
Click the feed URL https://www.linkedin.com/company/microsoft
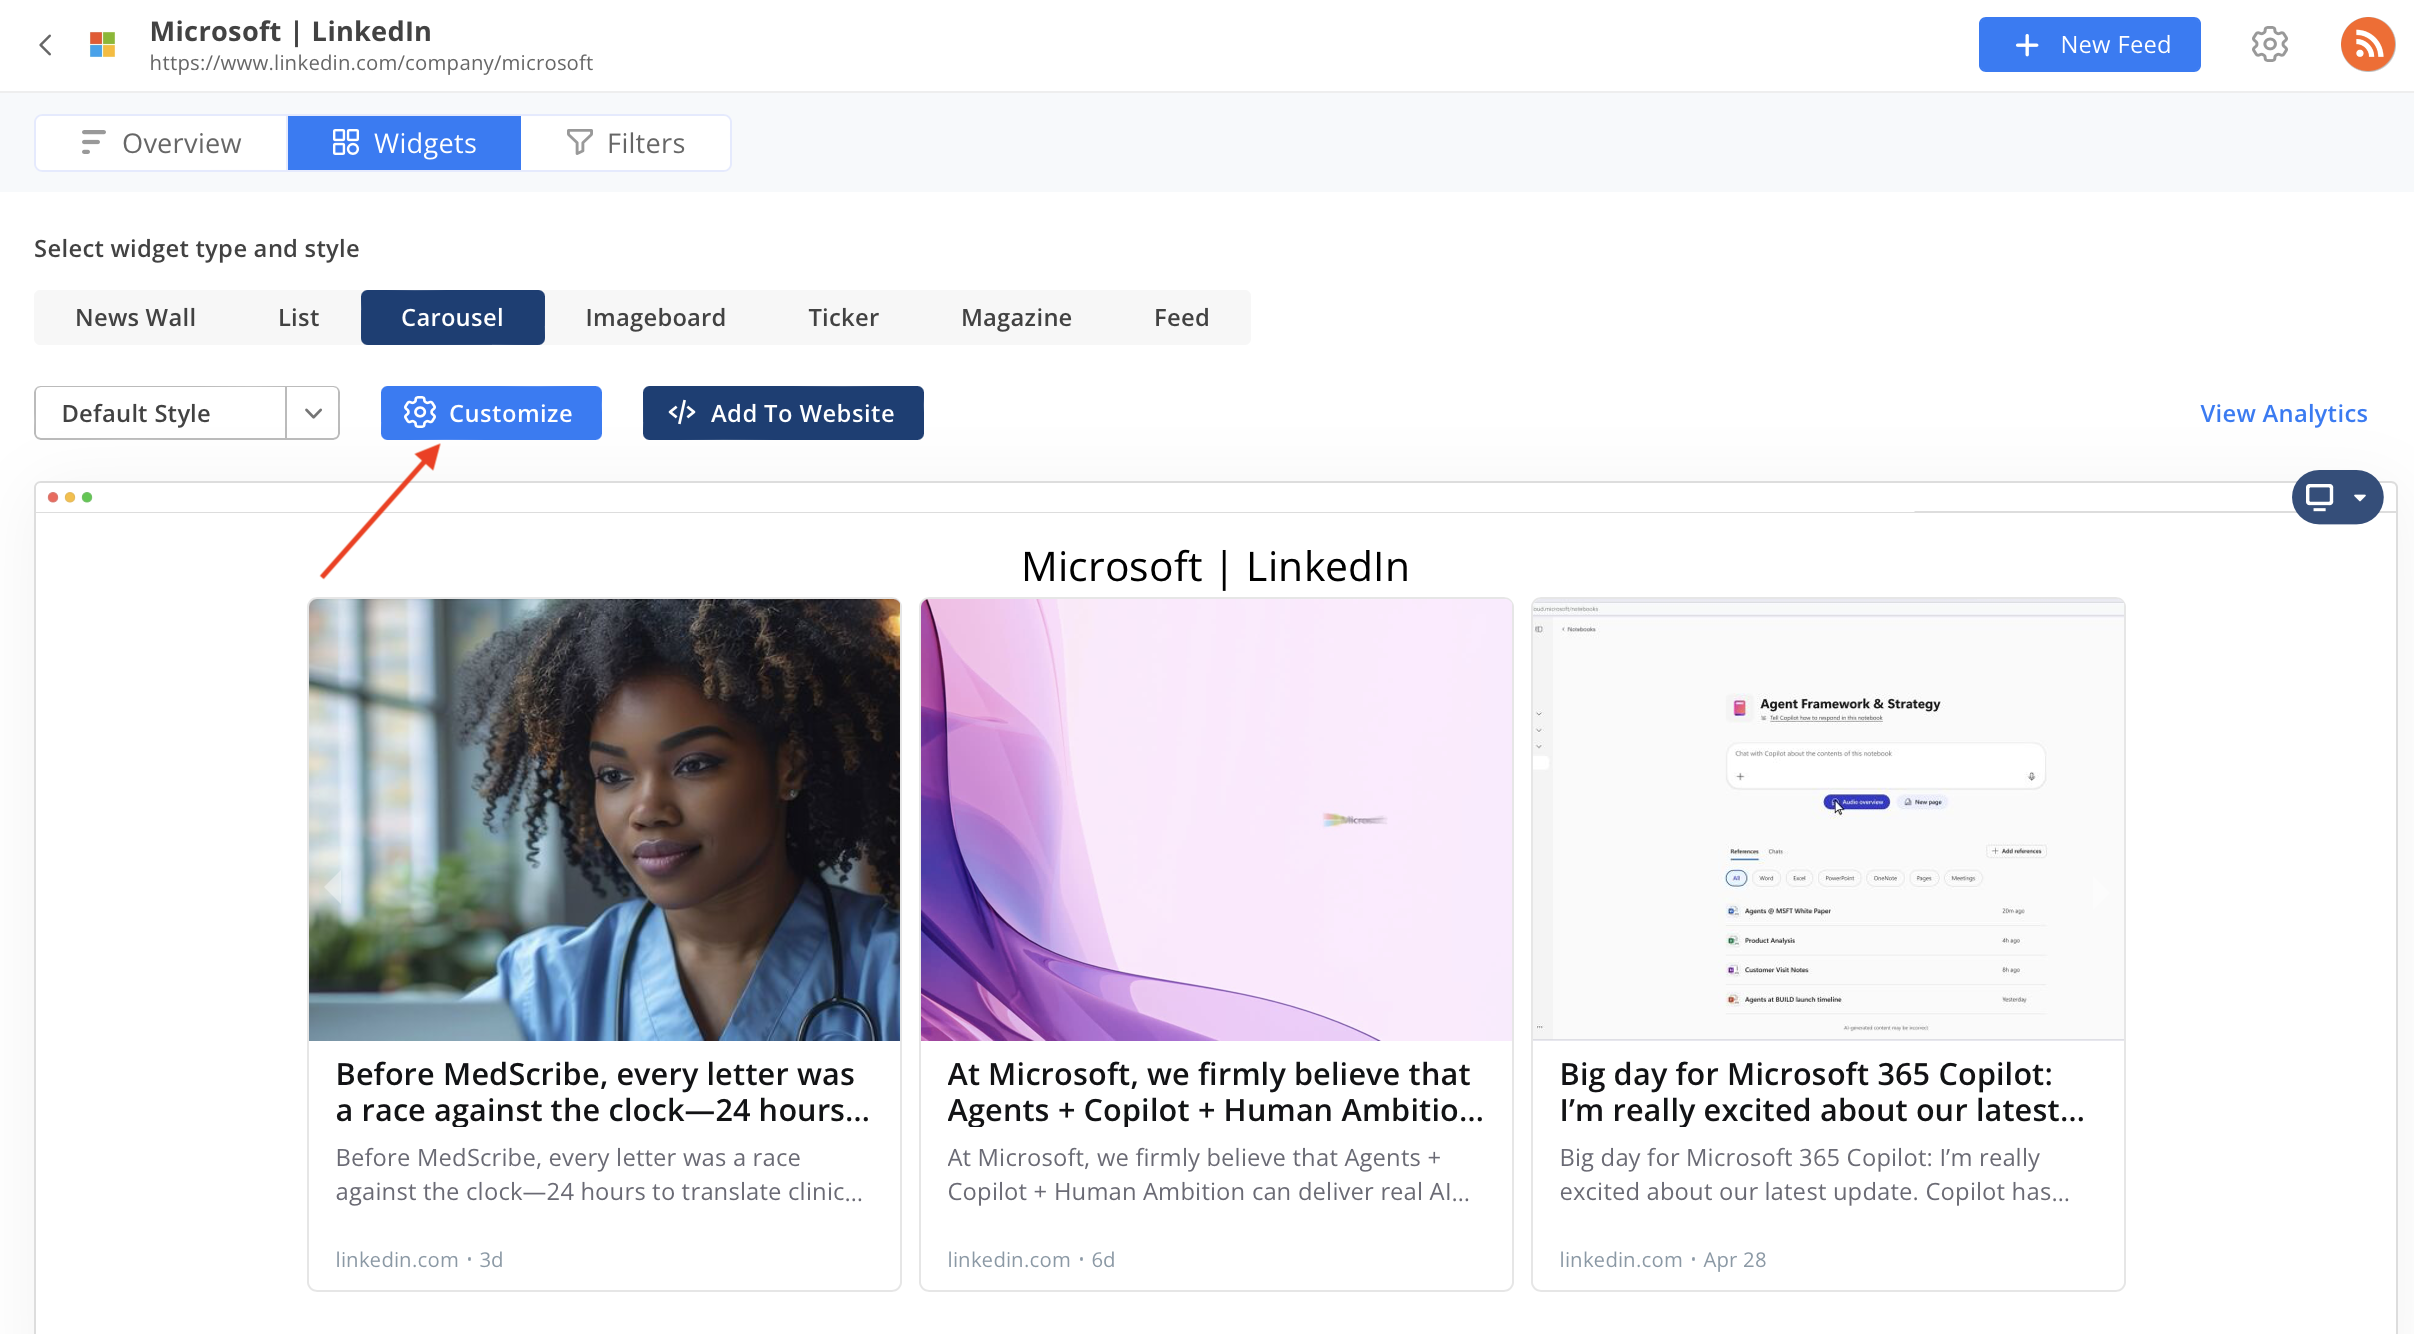371,63
